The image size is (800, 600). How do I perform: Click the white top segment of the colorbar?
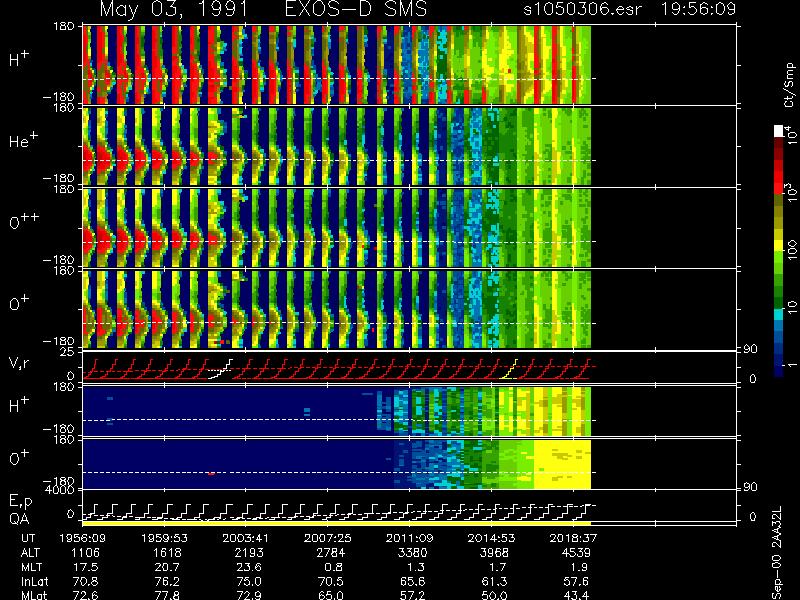pos(779,131)
